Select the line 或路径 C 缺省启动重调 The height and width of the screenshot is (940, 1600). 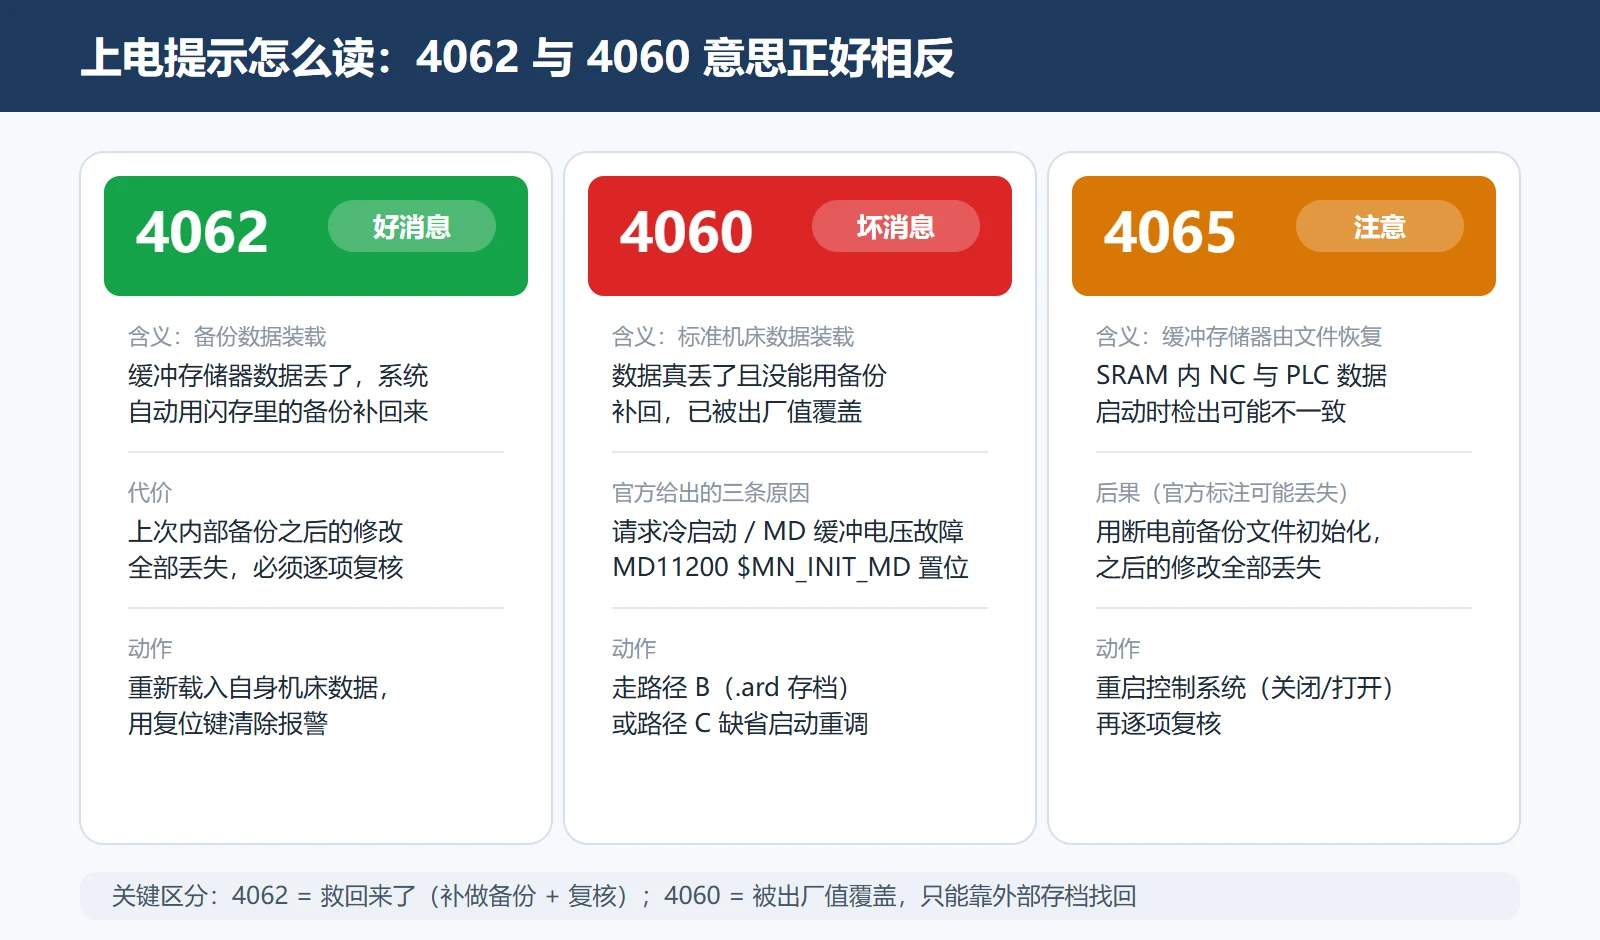click(740, 724)
